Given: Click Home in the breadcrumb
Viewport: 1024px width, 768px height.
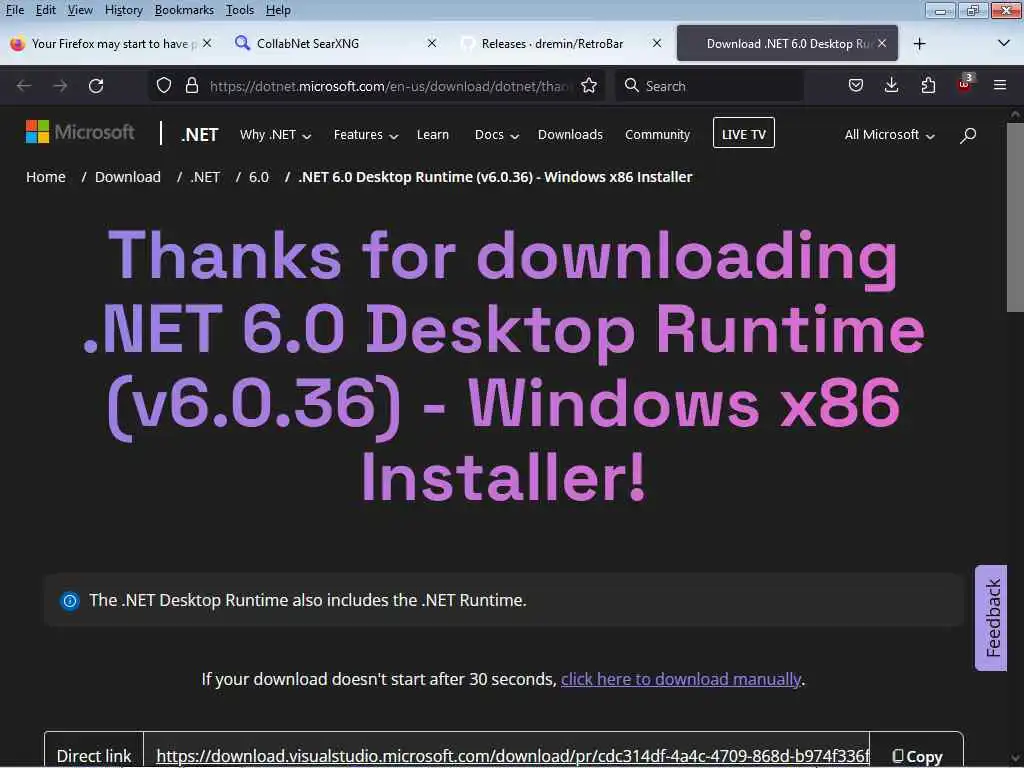Looking at the screenshot, I should 46,177.
